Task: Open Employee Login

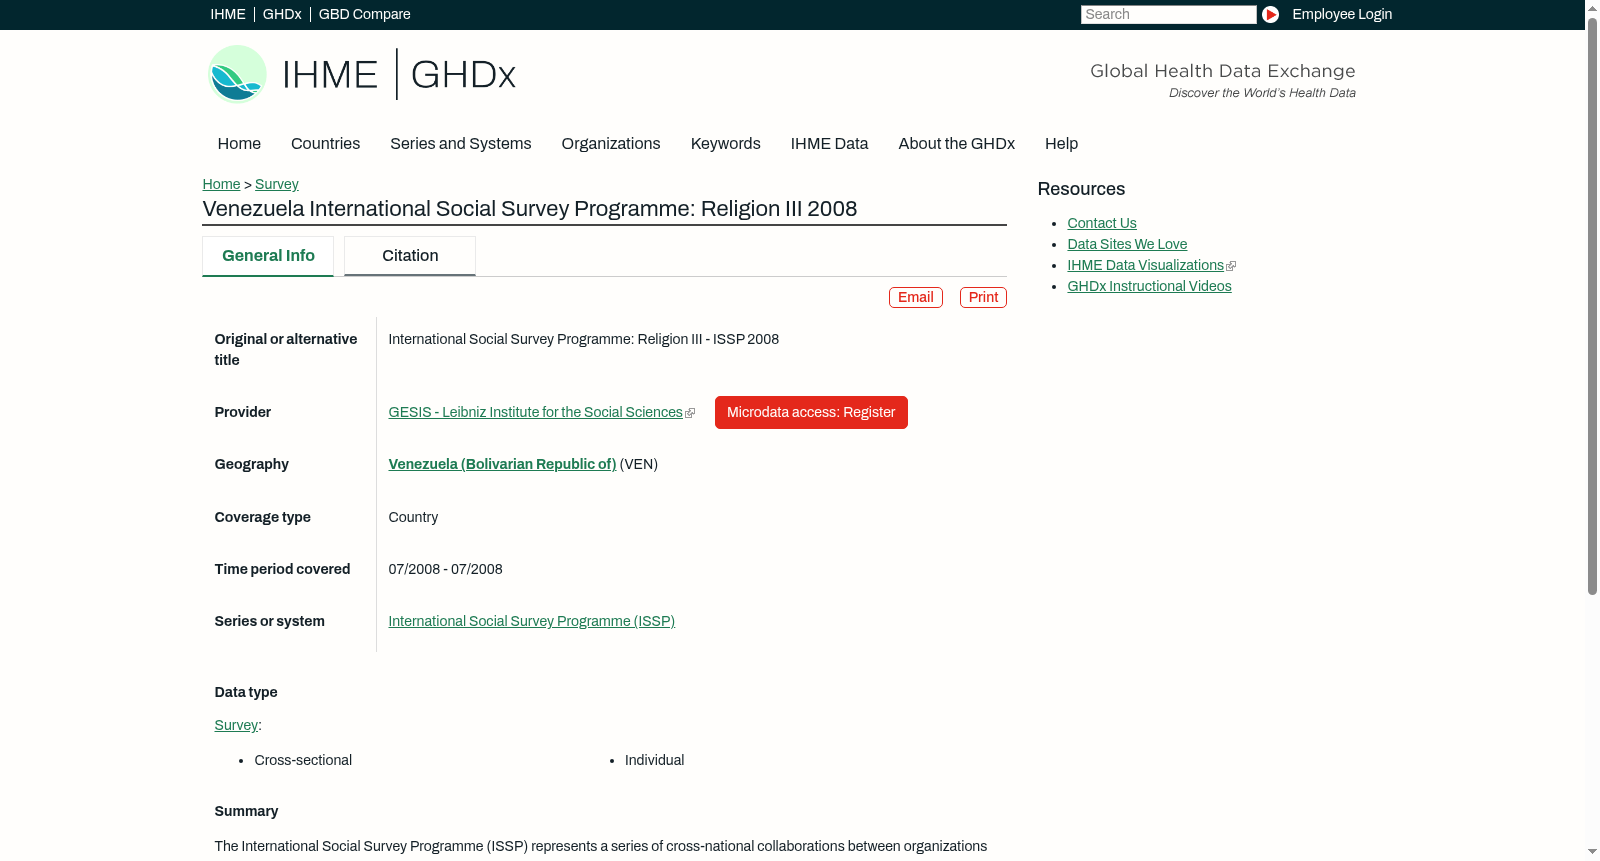Action: point(1342,14)
